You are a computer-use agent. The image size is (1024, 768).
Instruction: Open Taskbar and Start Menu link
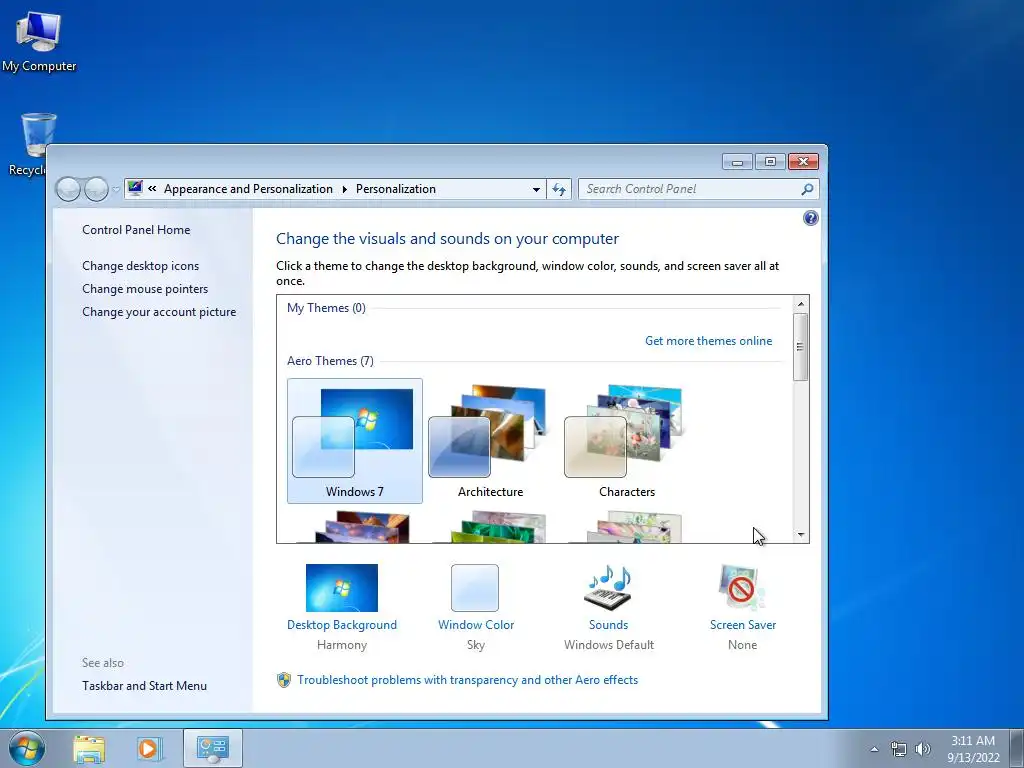[x=144, y=686]
